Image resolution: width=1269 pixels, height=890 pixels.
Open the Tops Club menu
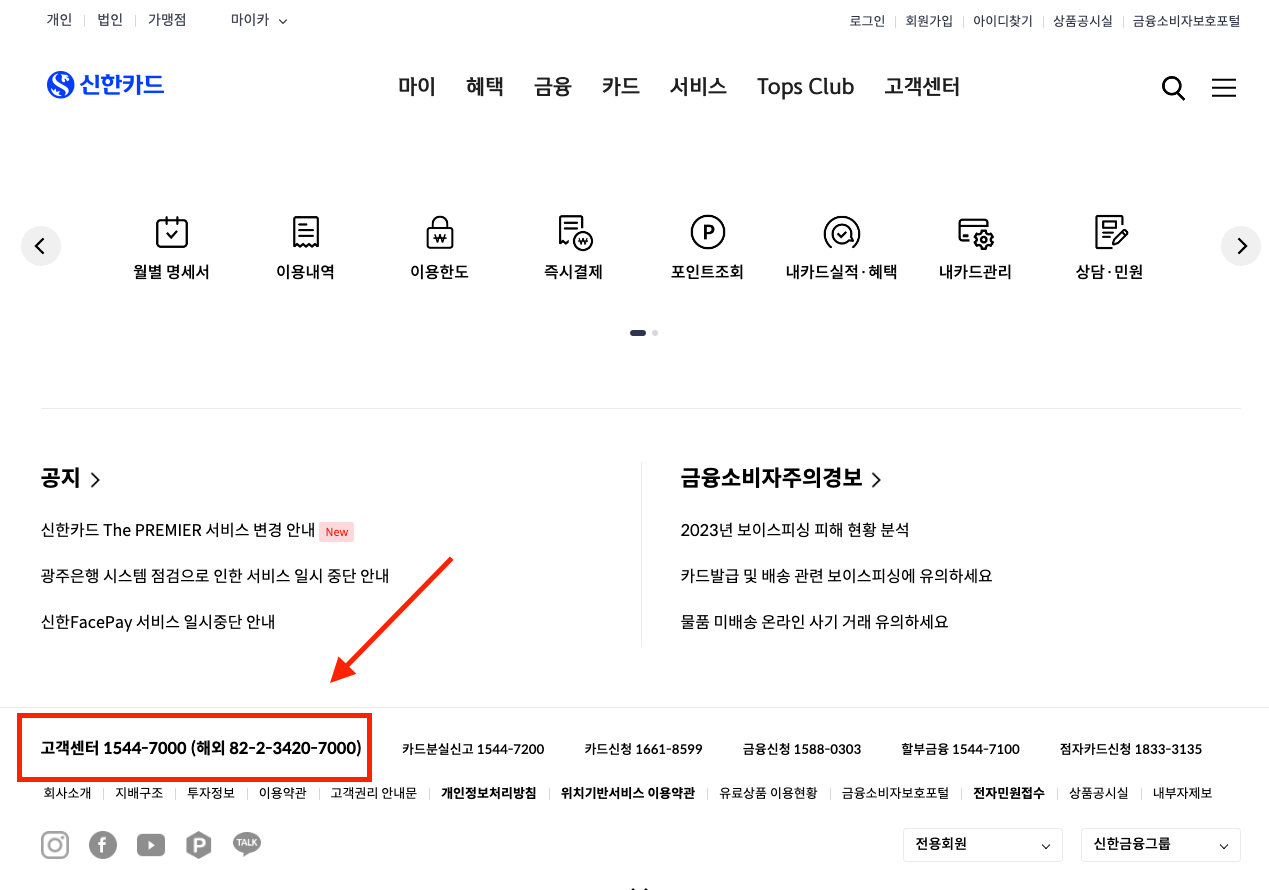(806, 87)
